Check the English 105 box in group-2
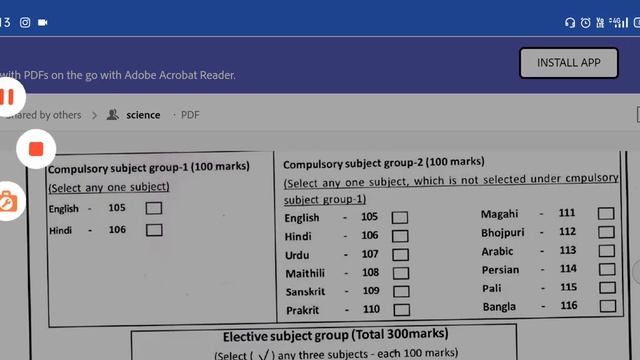Screen dimensions: 640x360 400,218
